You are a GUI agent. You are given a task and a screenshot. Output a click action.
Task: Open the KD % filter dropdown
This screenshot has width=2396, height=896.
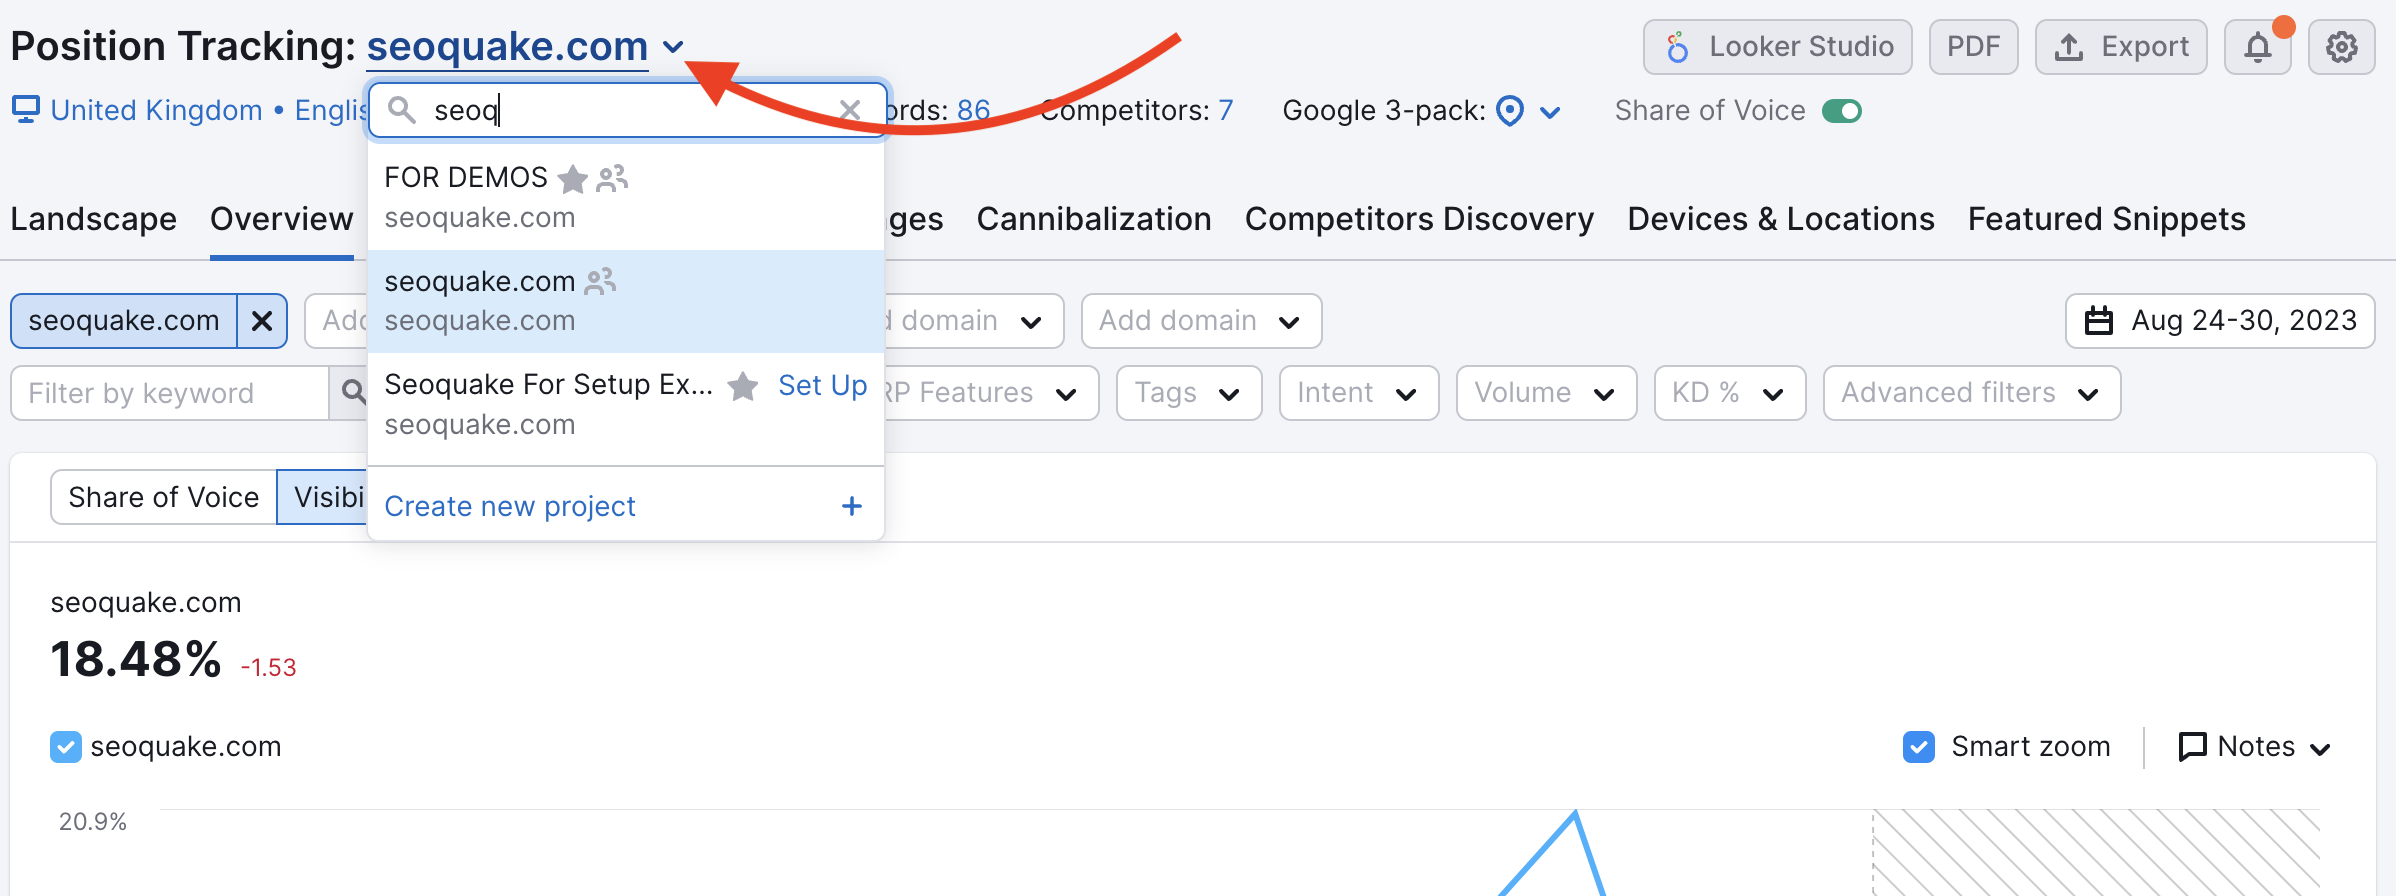pyautogui.click(x=1730, y=393)
